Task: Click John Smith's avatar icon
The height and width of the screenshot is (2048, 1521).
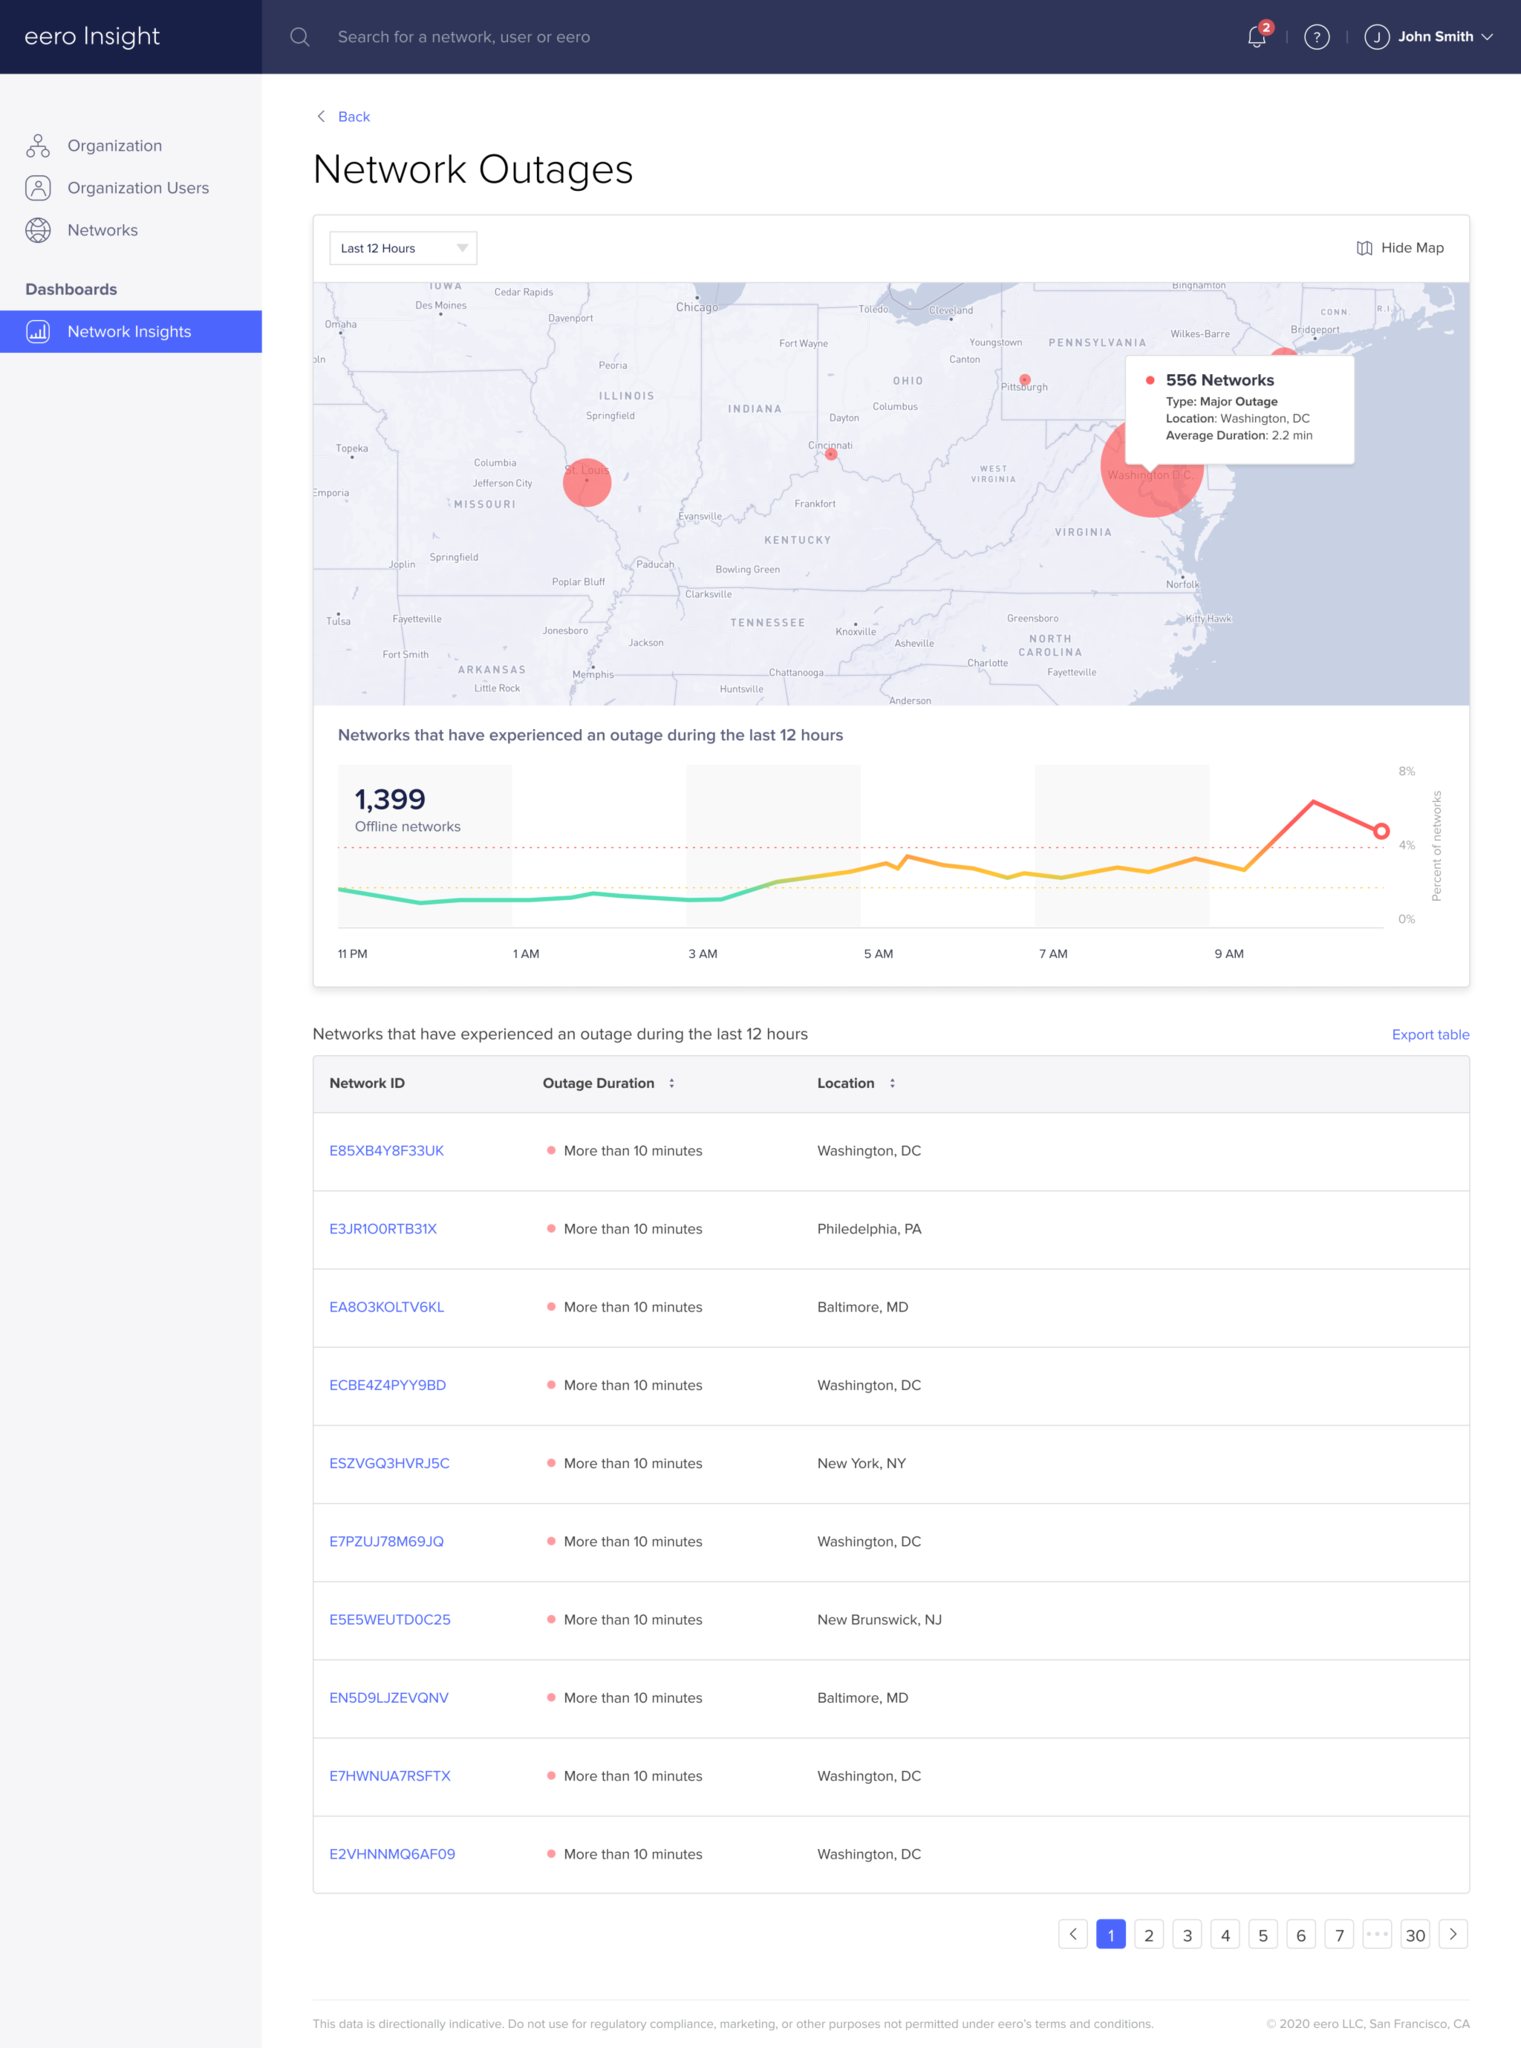Action: click(x=1376, y=37)
